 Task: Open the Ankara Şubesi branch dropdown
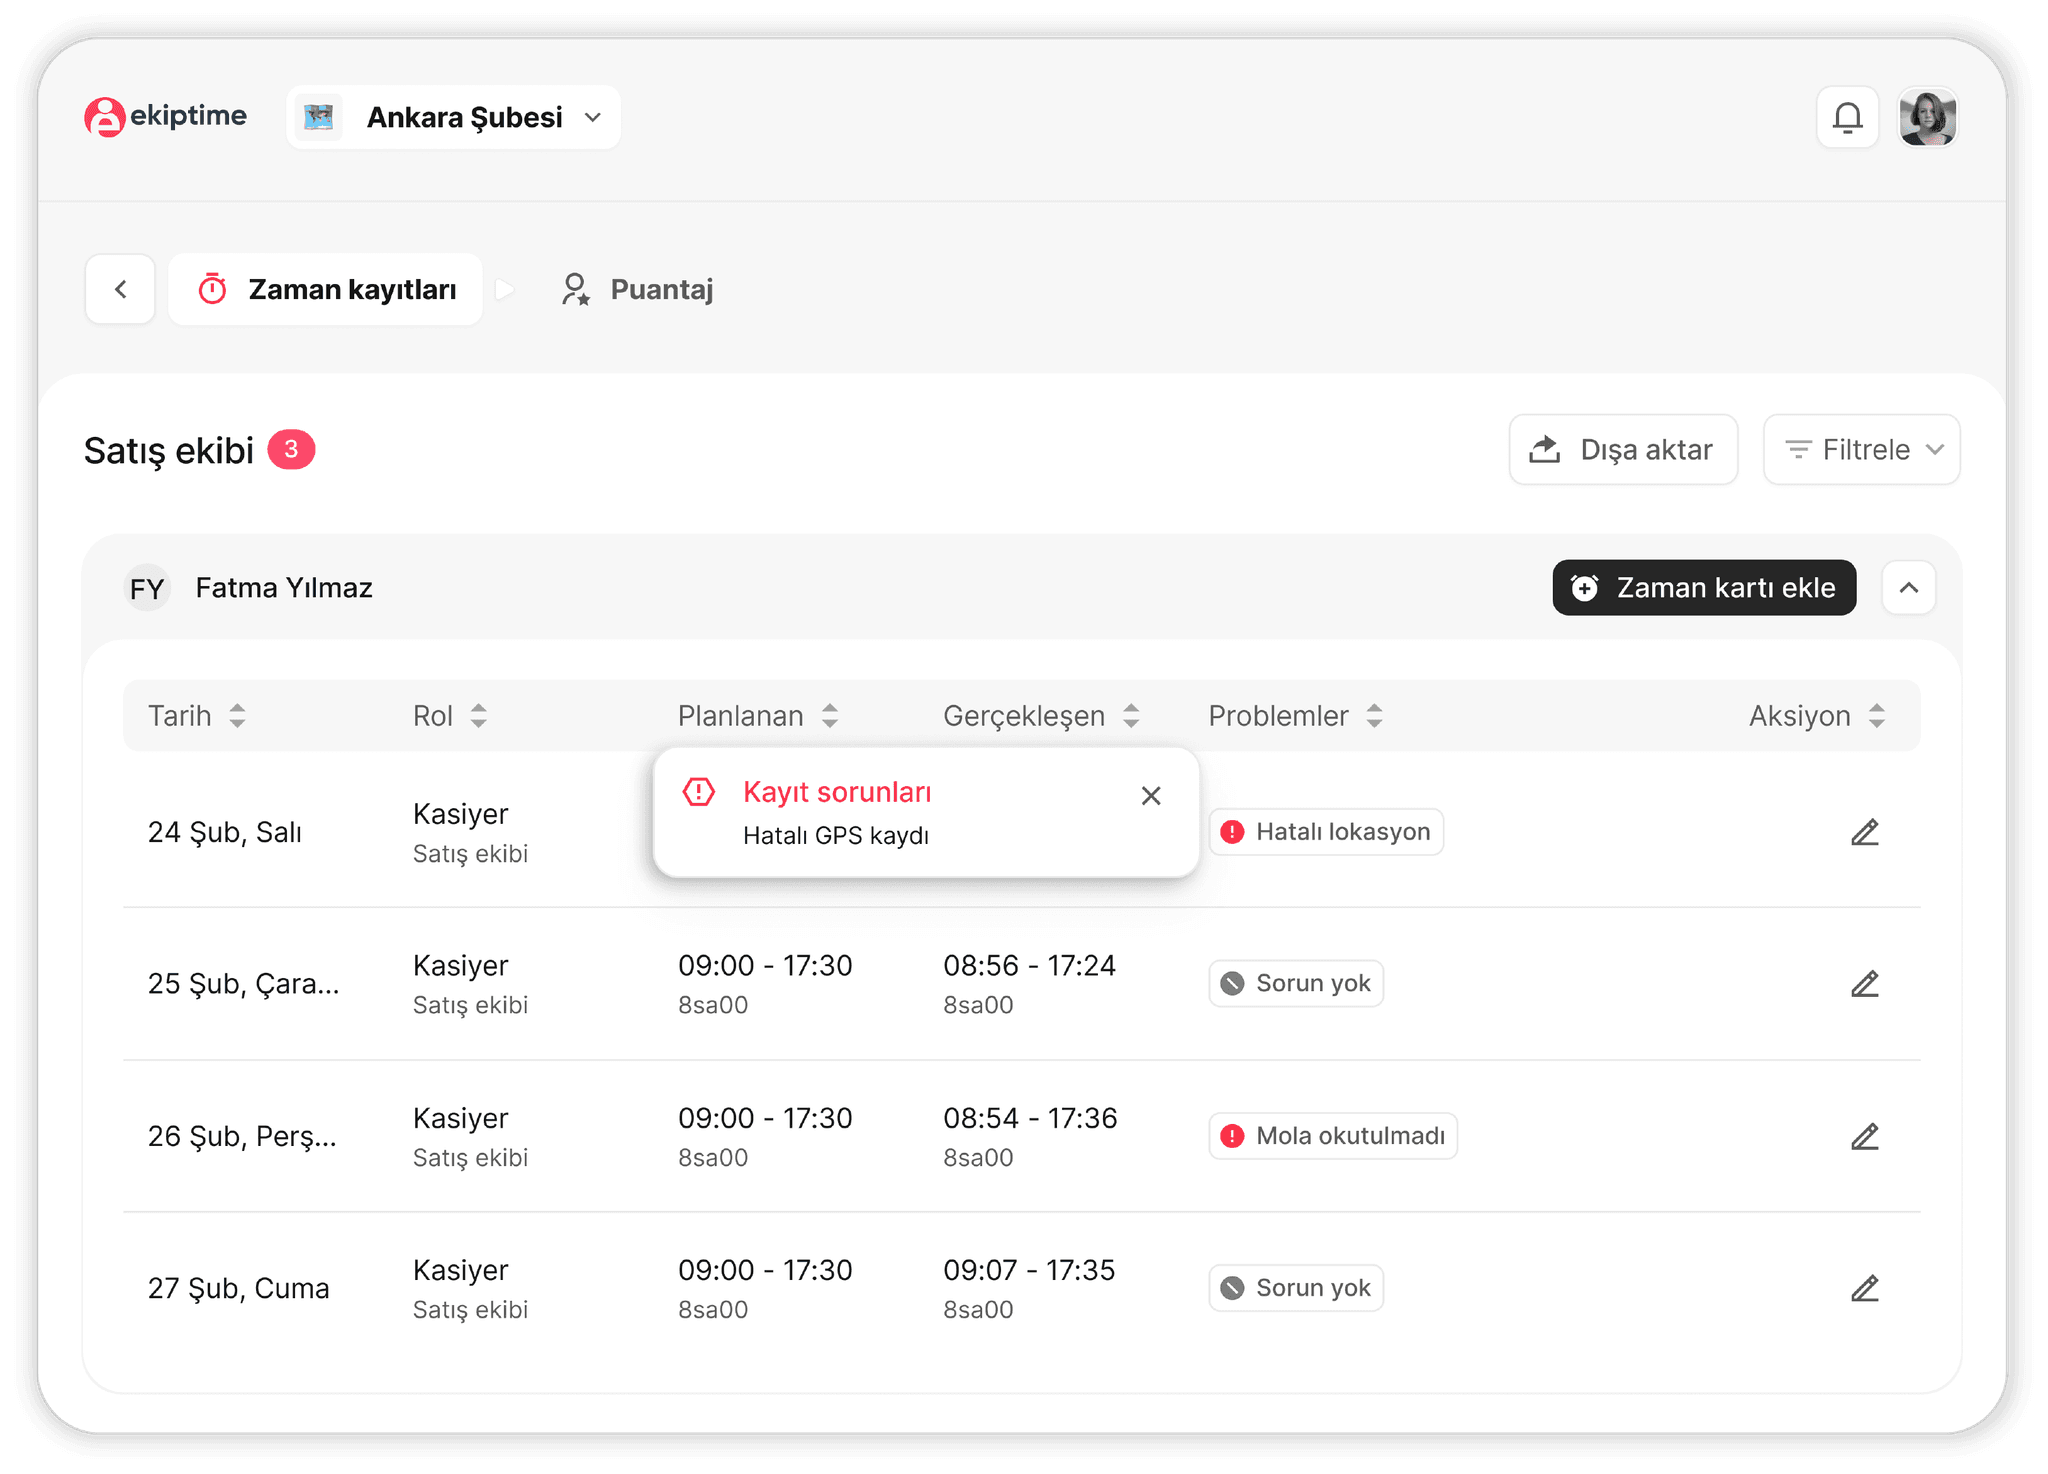454,118
